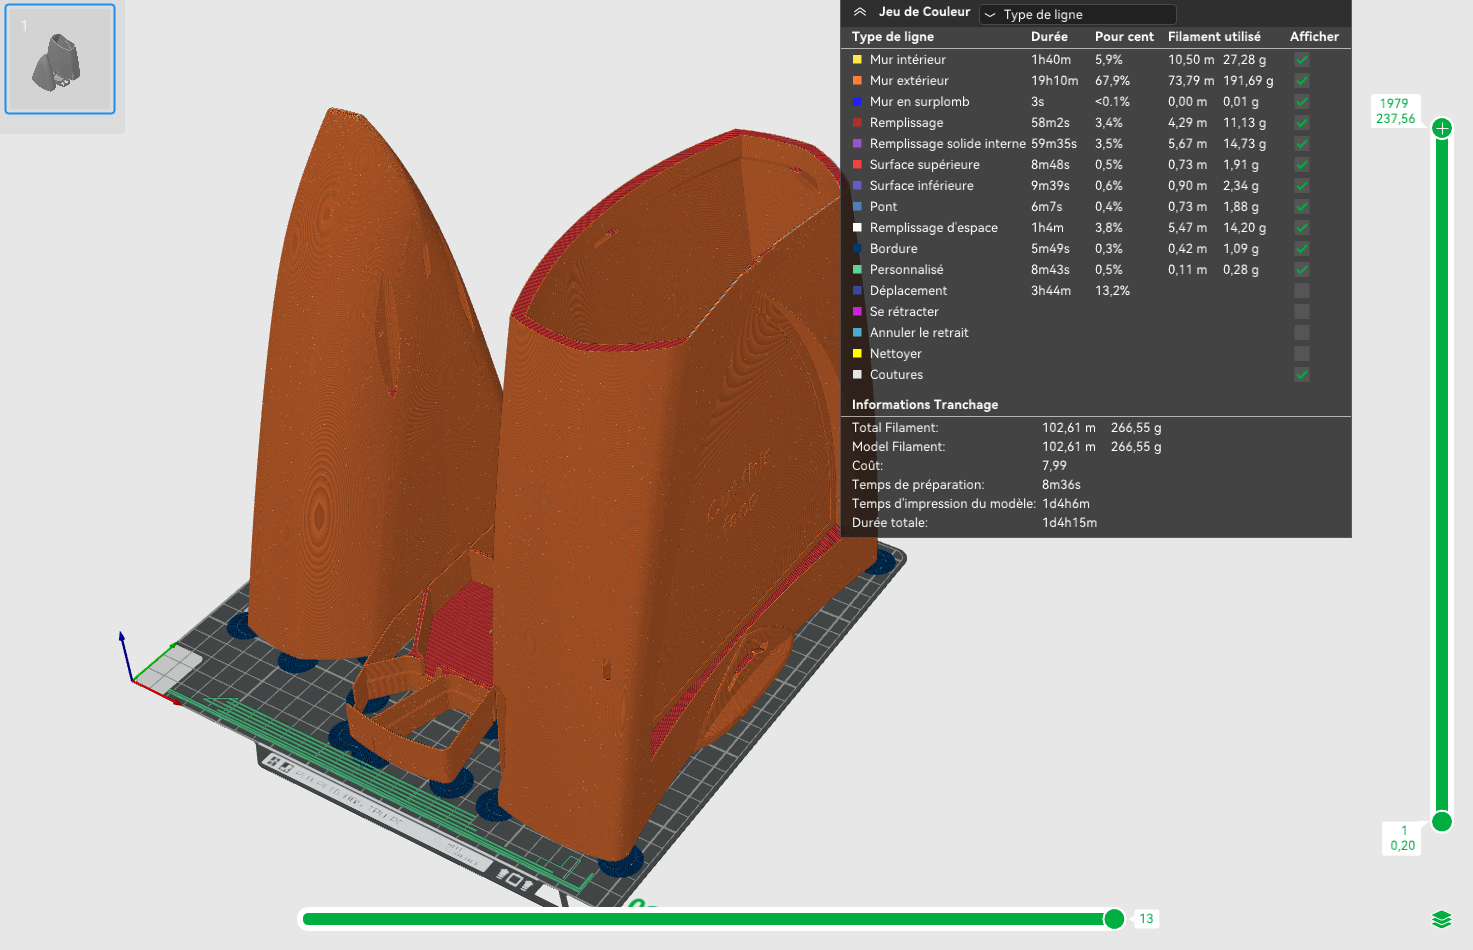Screen dimensions: 1473x950
Task: Click the Model Filament weight 266,55 g
Action: [1136, 447]
